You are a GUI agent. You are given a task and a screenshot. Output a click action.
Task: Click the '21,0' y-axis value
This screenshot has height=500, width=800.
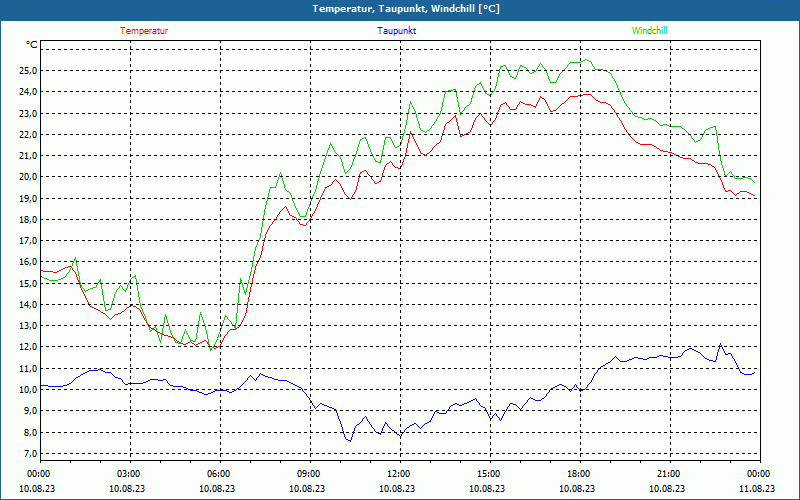point(28,156)
